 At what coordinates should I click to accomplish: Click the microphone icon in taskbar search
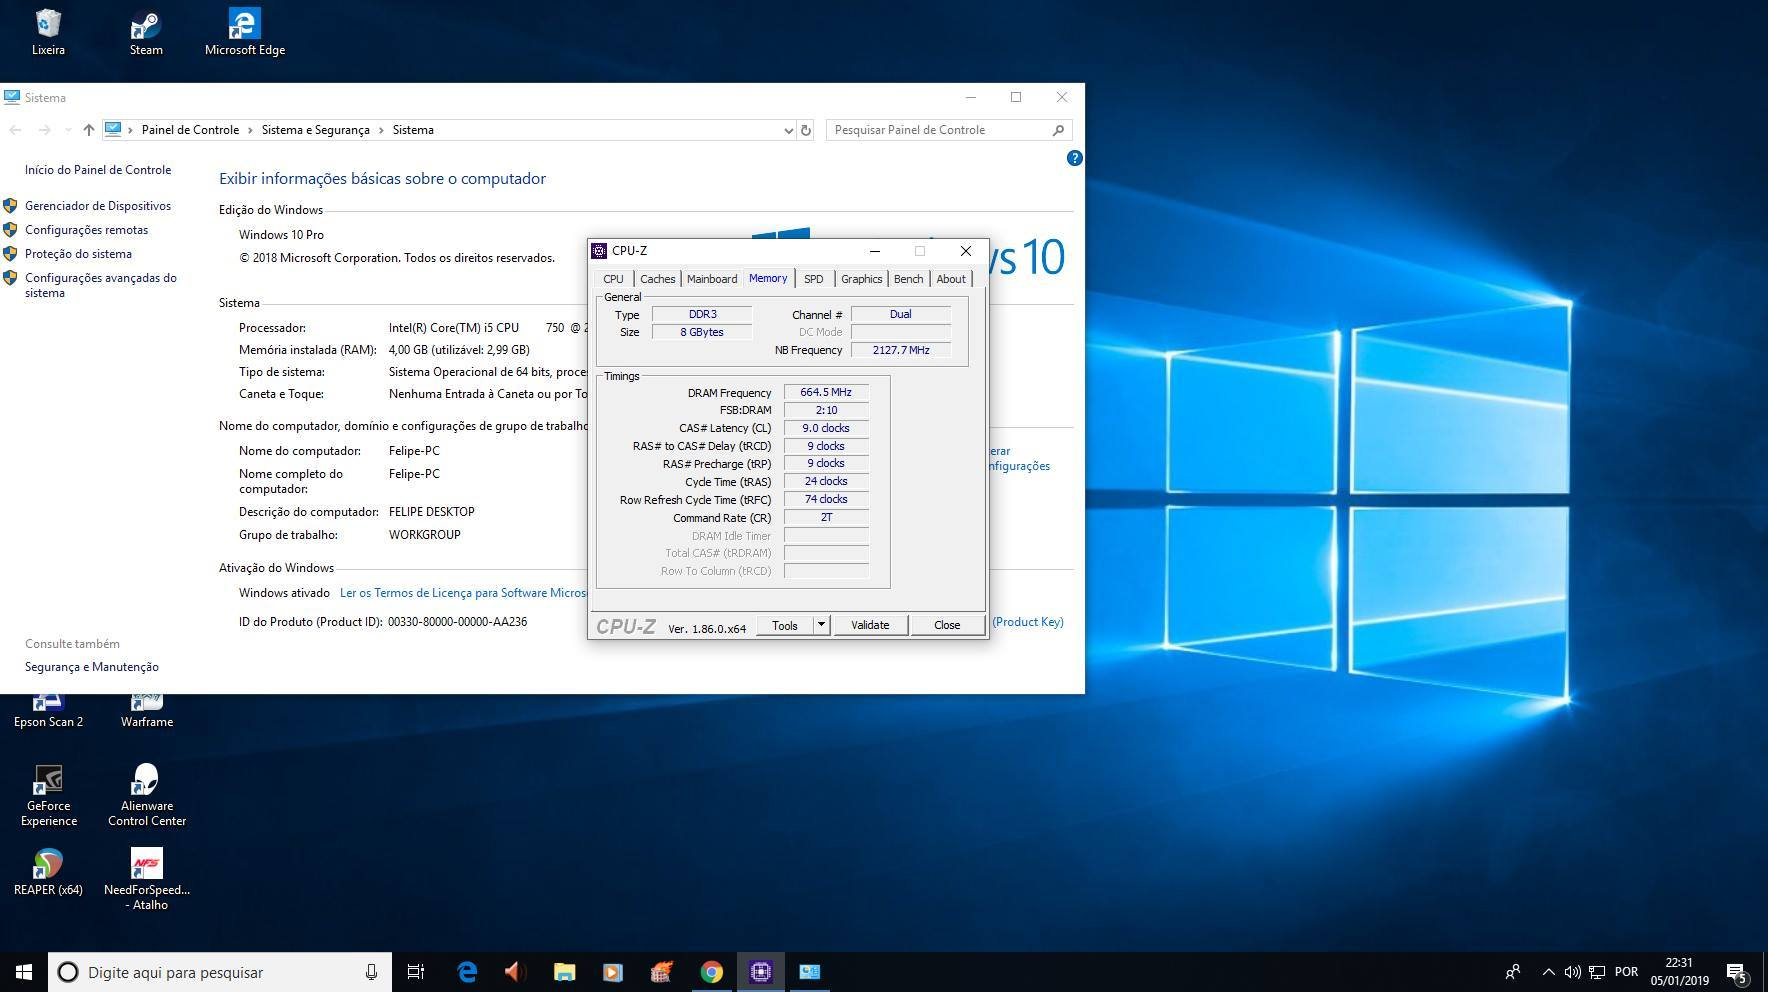[371, 972]
